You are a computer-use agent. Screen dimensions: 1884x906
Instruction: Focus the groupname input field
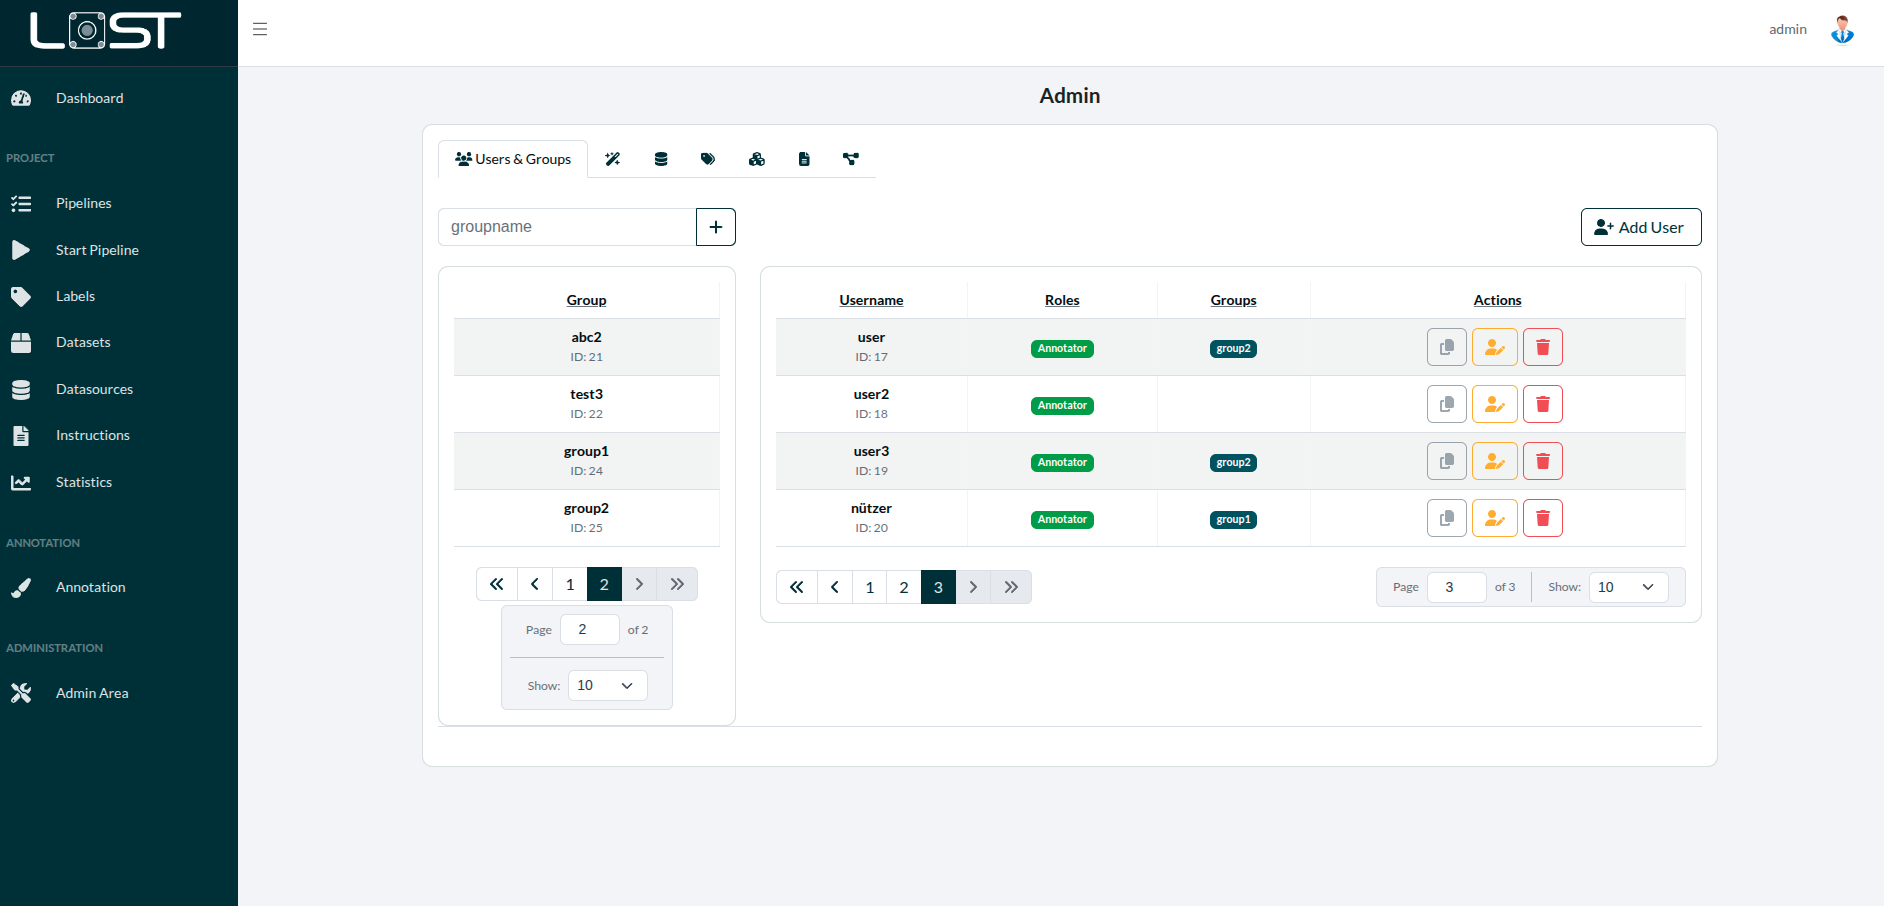click(567, 227)
